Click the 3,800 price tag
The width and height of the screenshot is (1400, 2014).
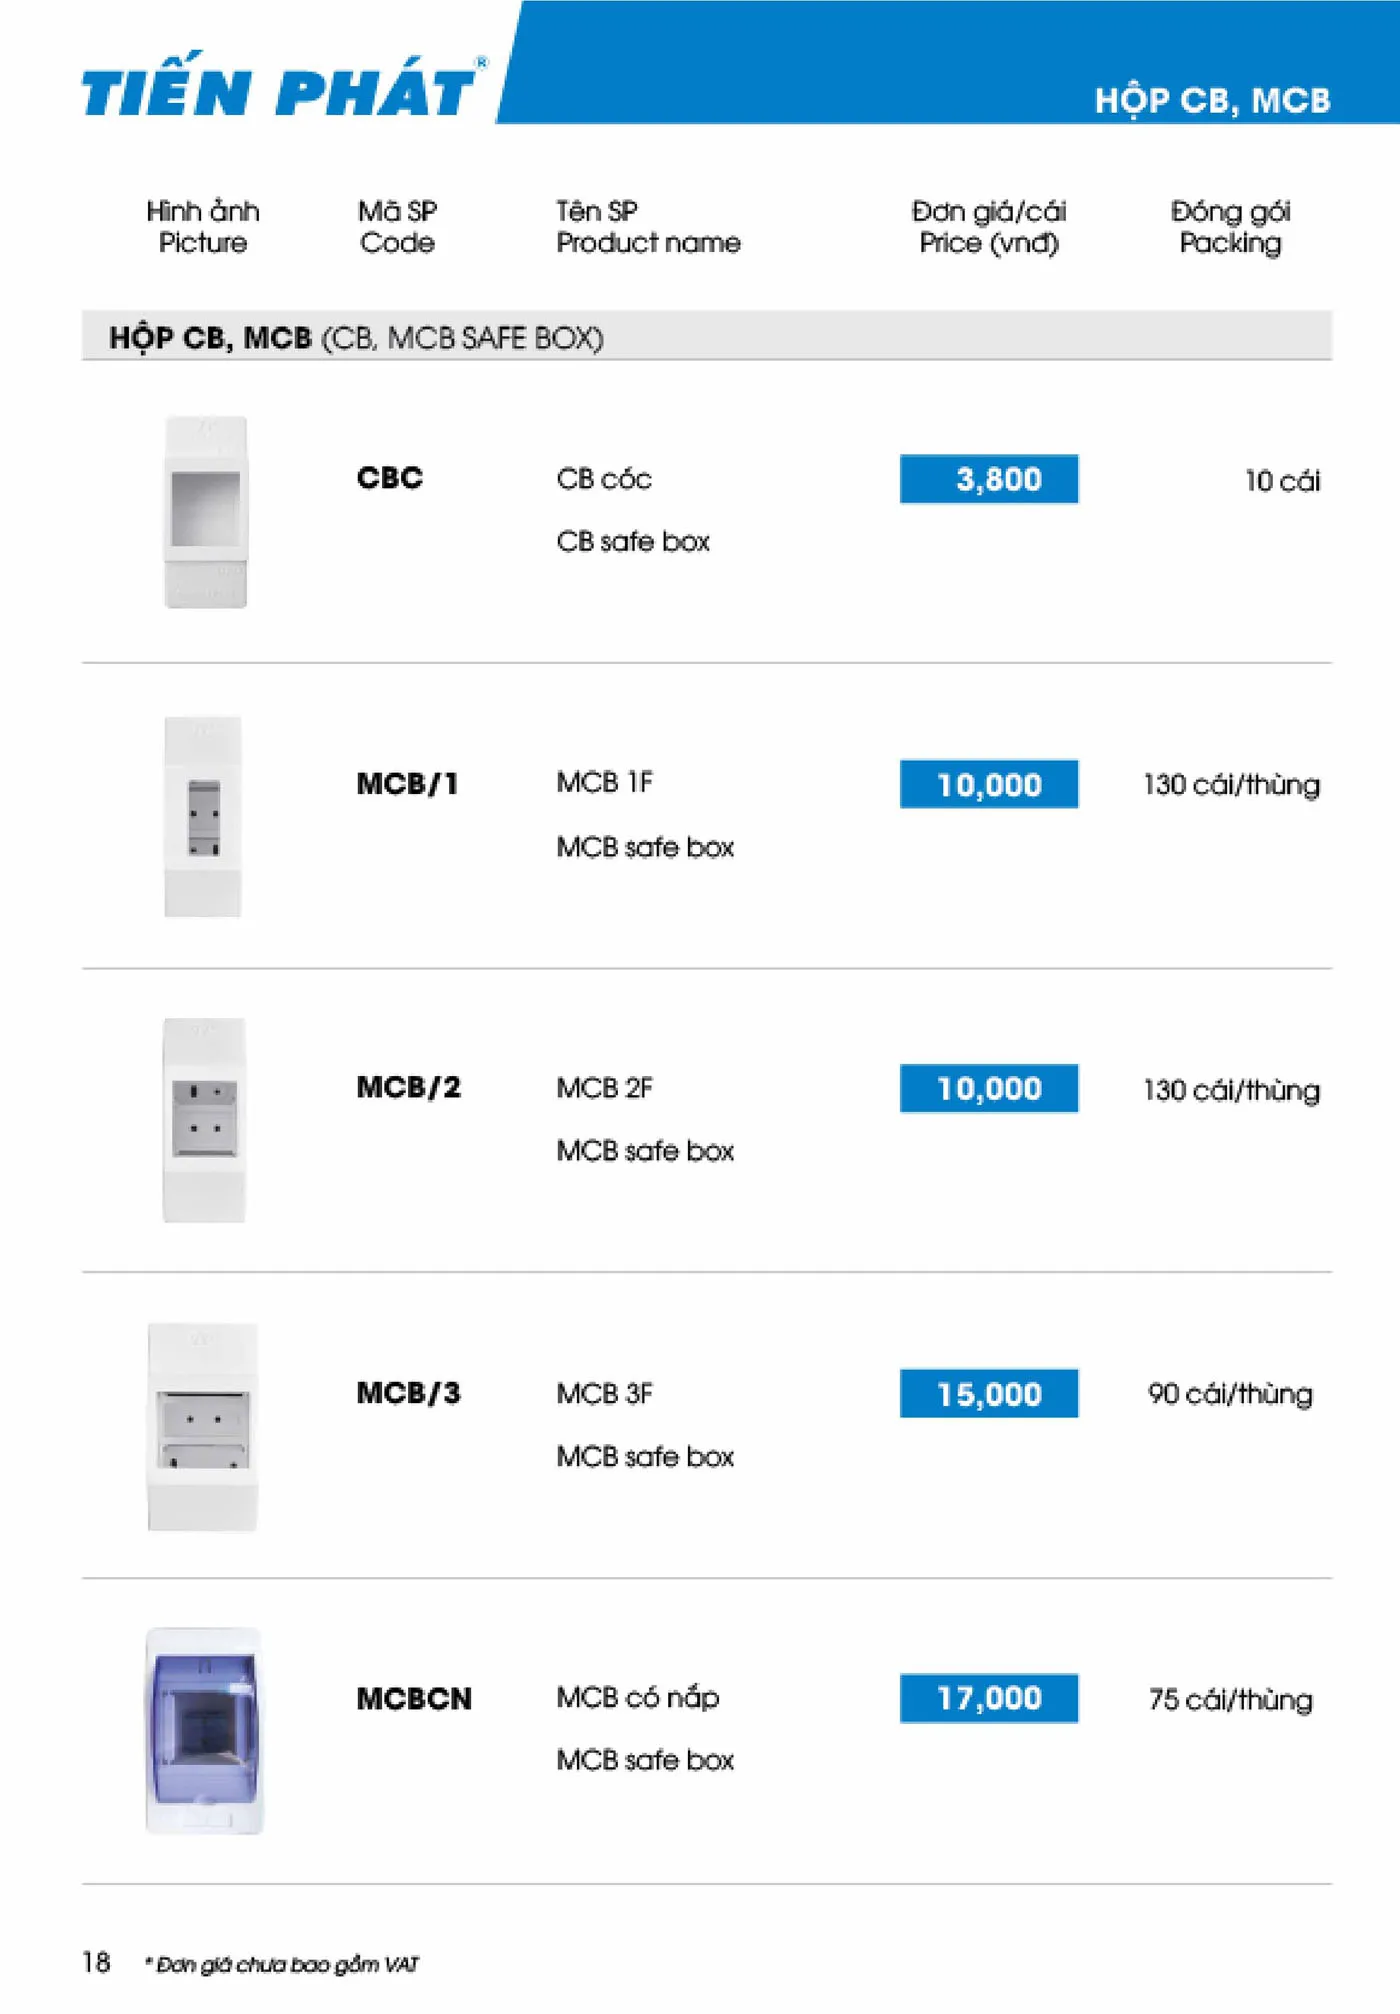989,479
